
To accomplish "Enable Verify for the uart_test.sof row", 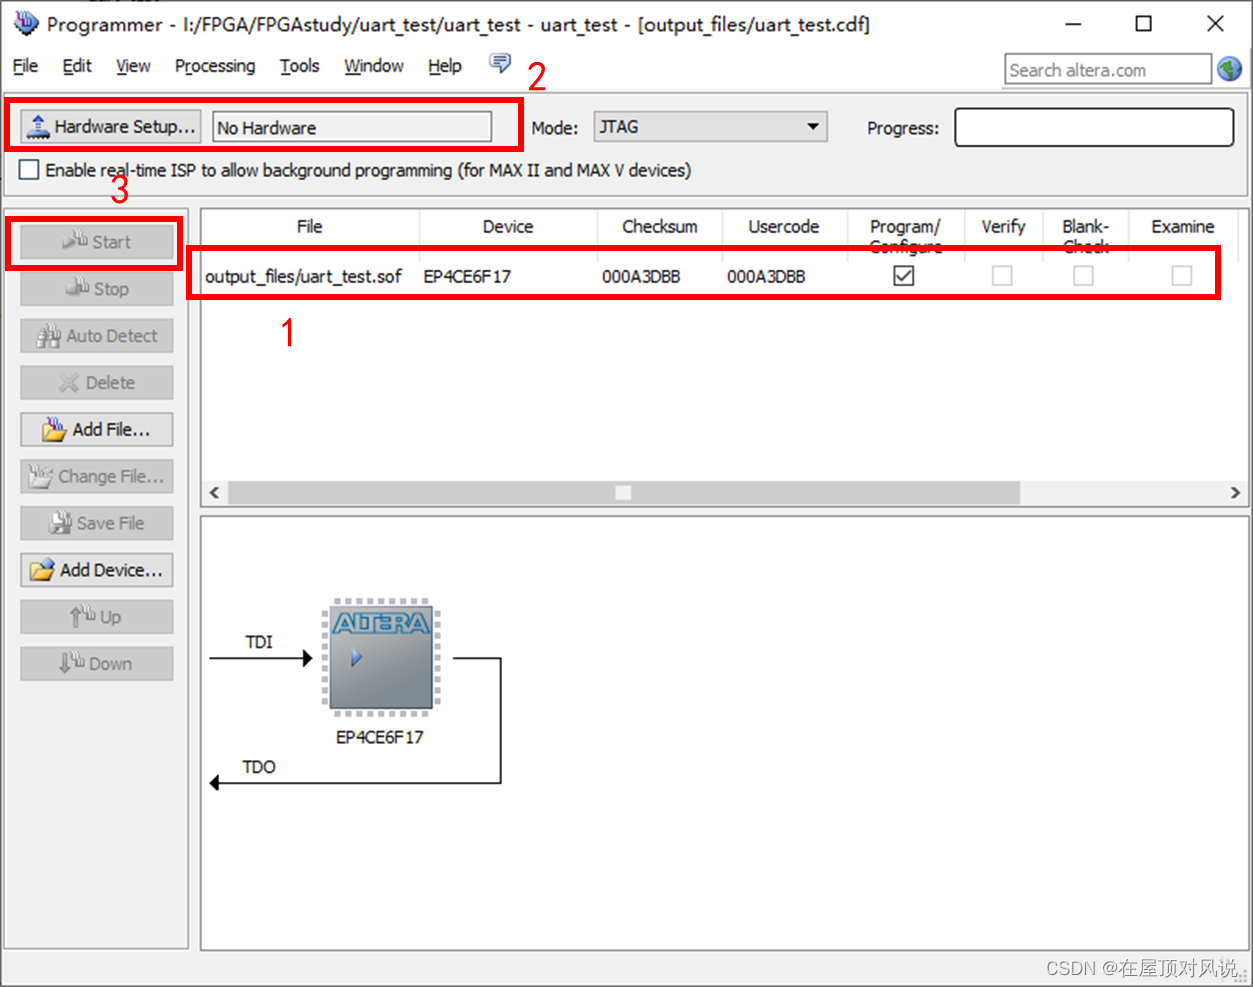I will tap(1002, 276).
